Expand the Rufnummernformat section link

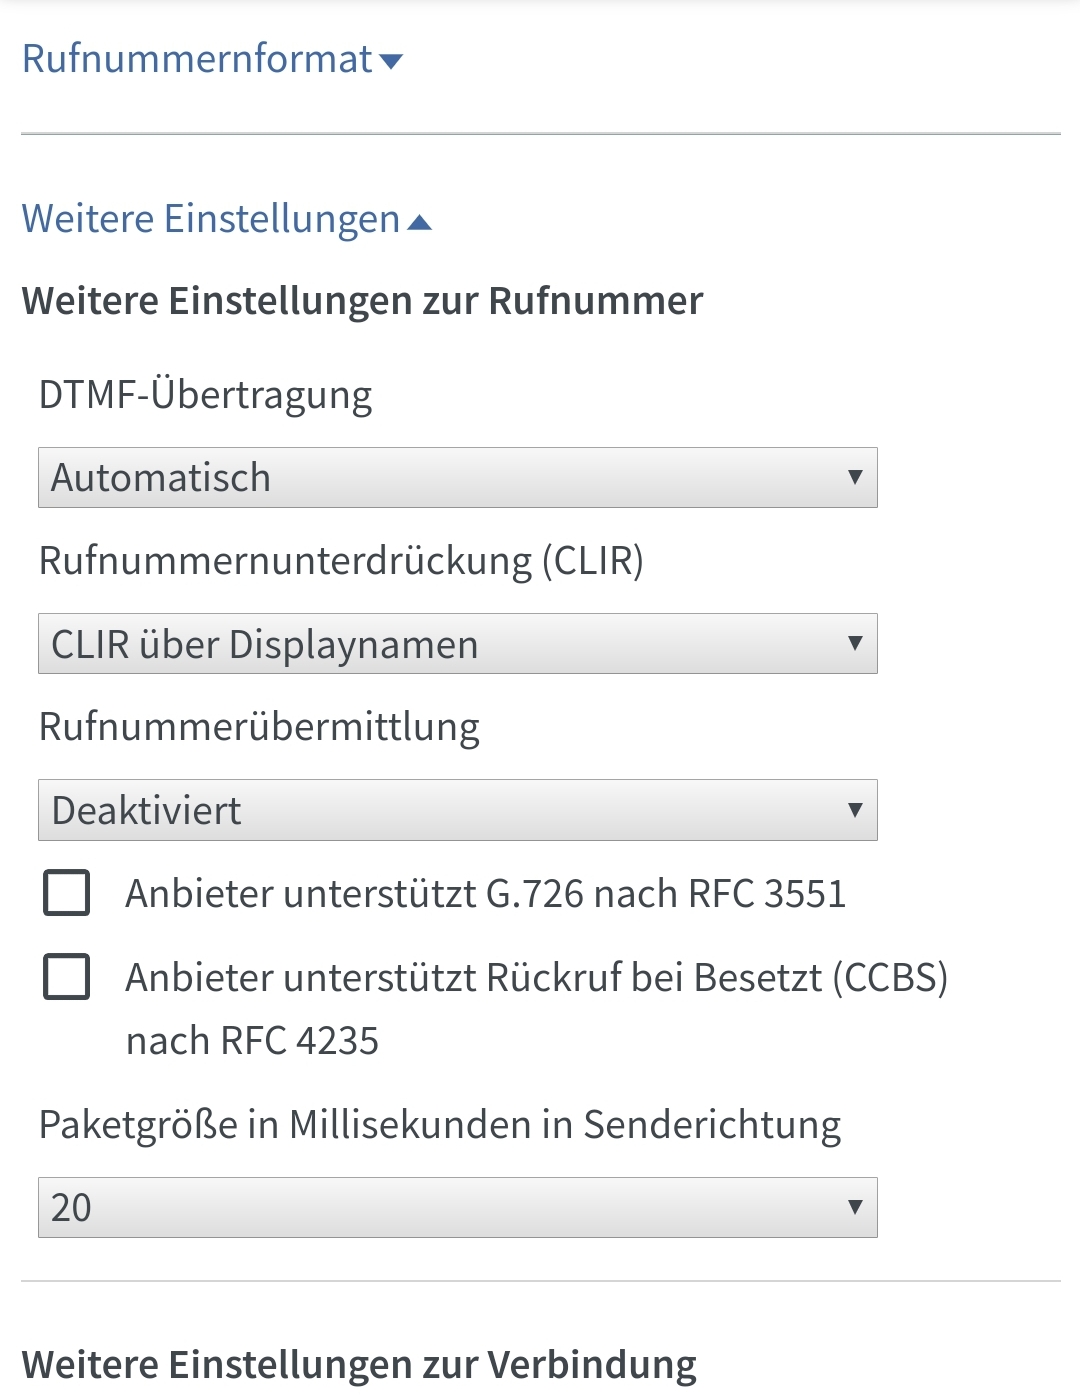click(x=212, y=59)
